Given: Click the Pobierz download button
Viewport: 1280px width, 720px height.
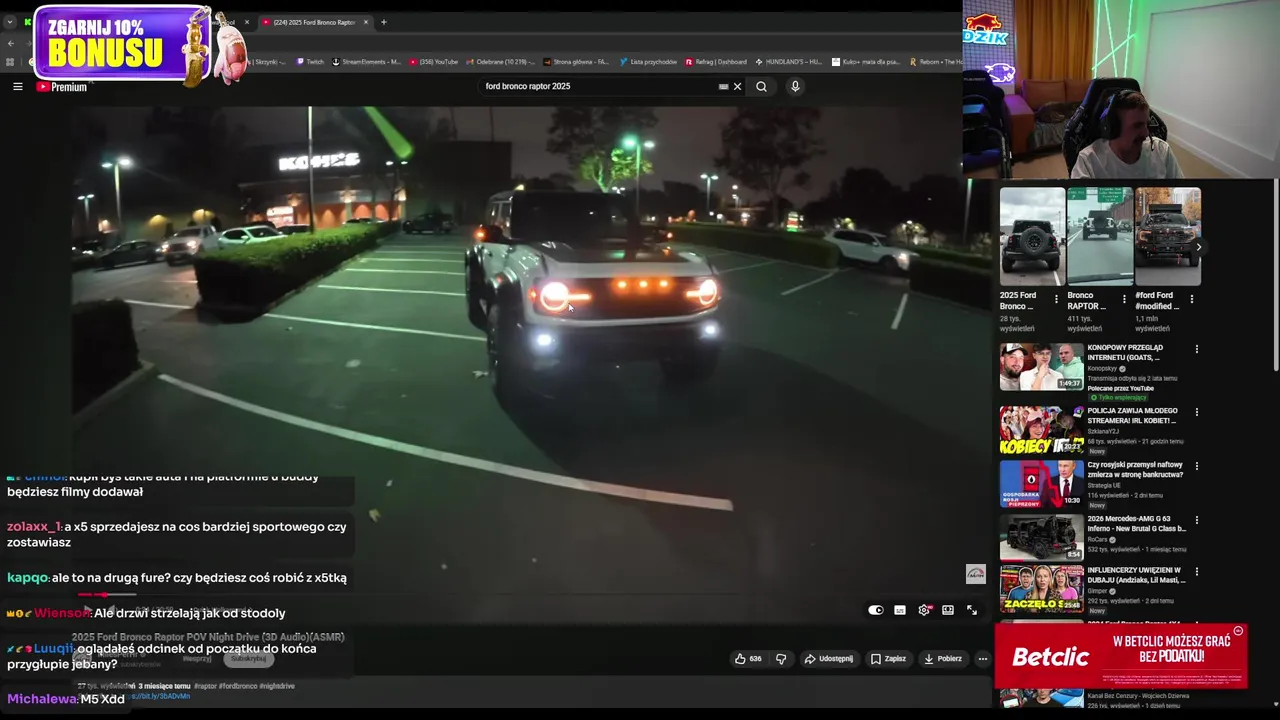Looking at the screenshot, I should (943, 659).
